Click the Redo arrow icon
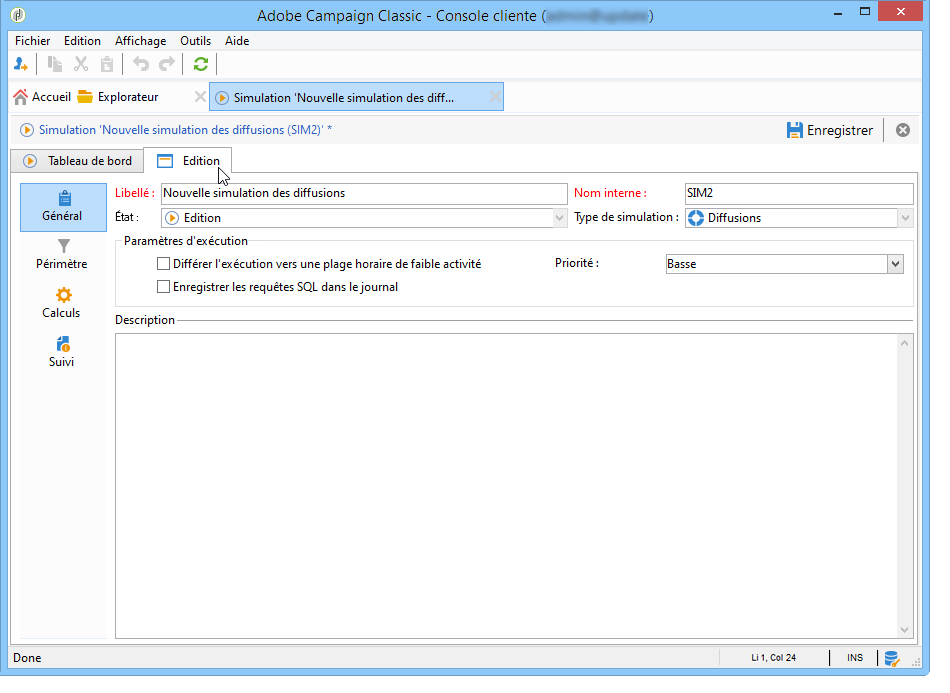 167,64
